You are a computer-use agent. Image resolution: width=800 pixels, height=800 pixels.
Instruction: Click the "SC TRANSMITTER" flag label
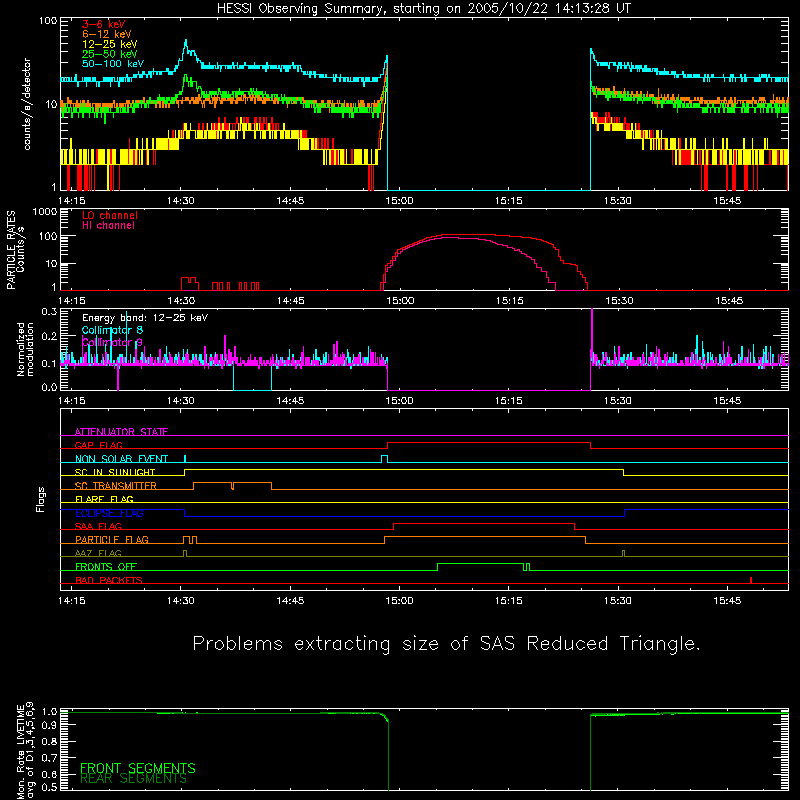click(x=116, y=485)
